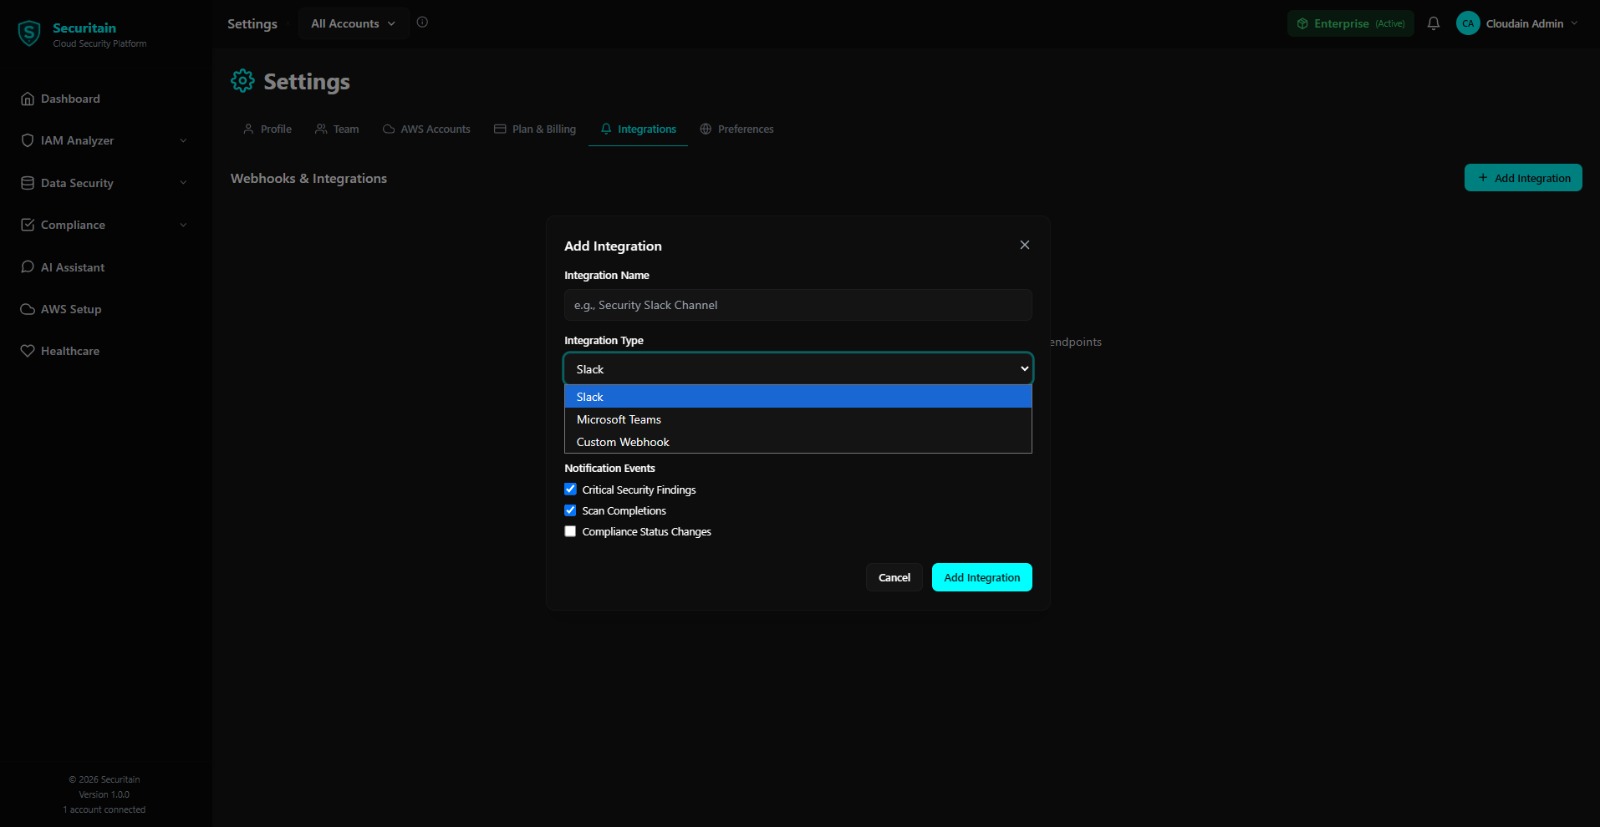Uncheck Critical Security Findings
The width and height of the screenshot is (1600, 827).
pyautogui.click(x=570, y=489)
